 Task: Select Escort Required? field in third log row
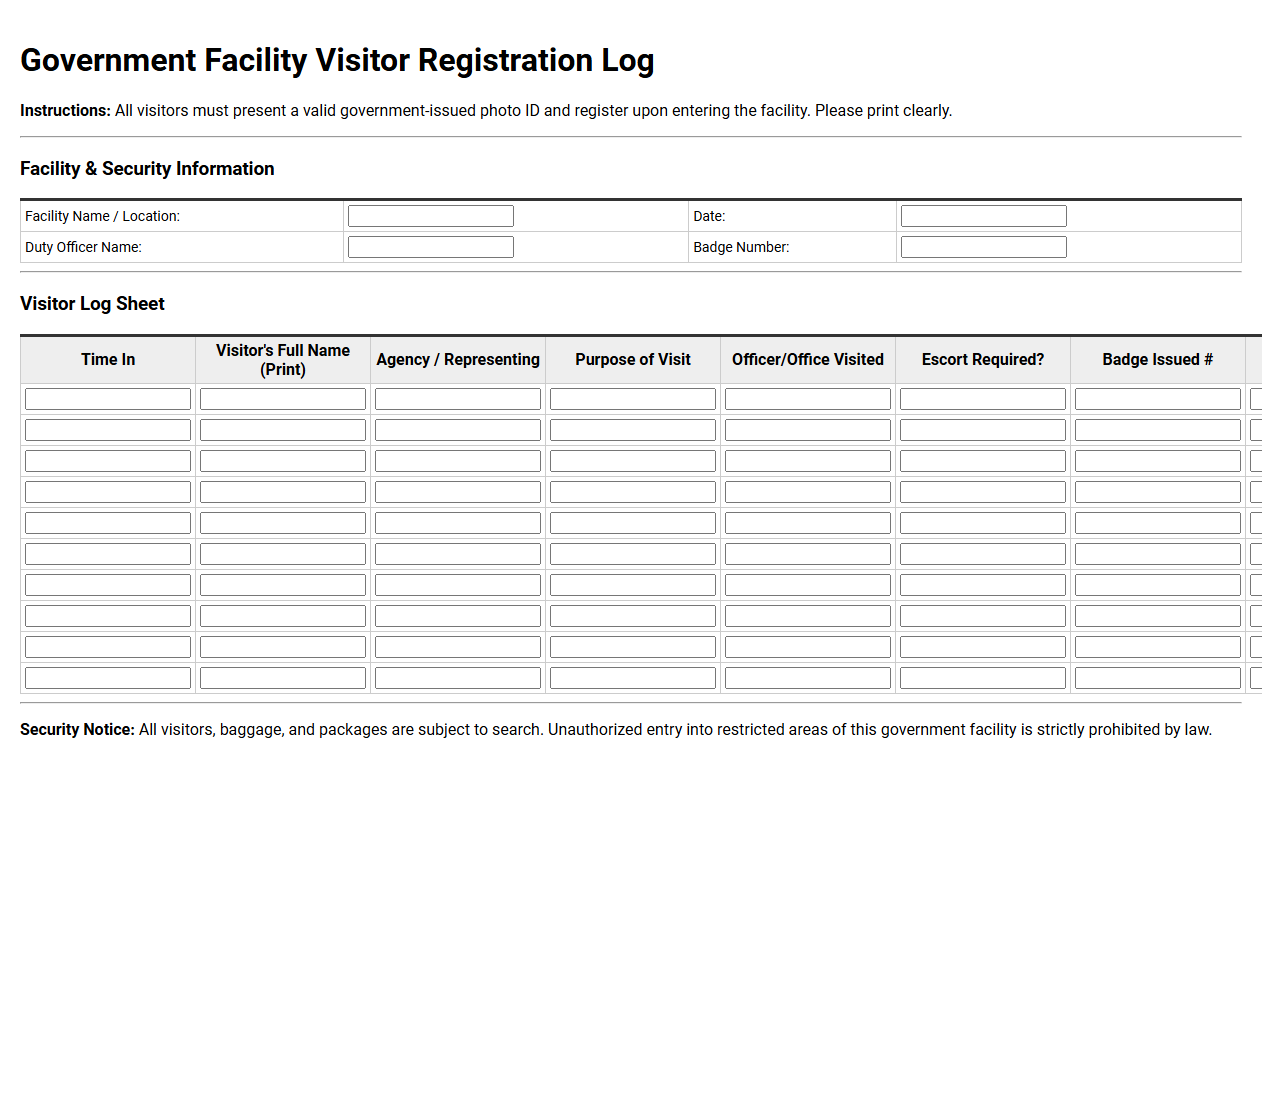983,461
